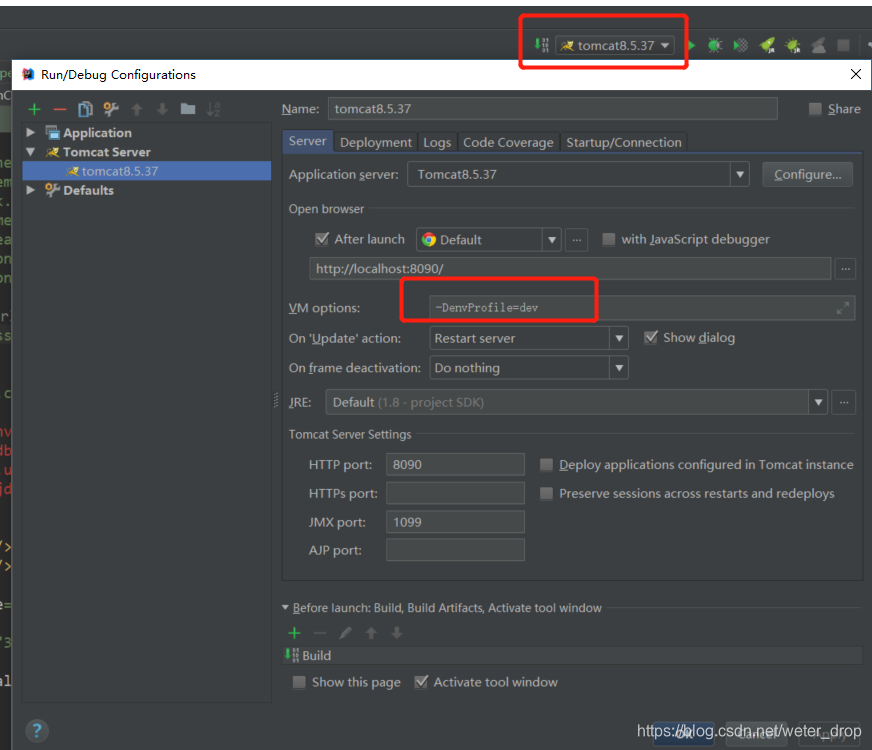This screenshot has width=872, height=750.
Task: Toggle the Share checkbox
Action: pyautogui.click(x=815, y=109)
